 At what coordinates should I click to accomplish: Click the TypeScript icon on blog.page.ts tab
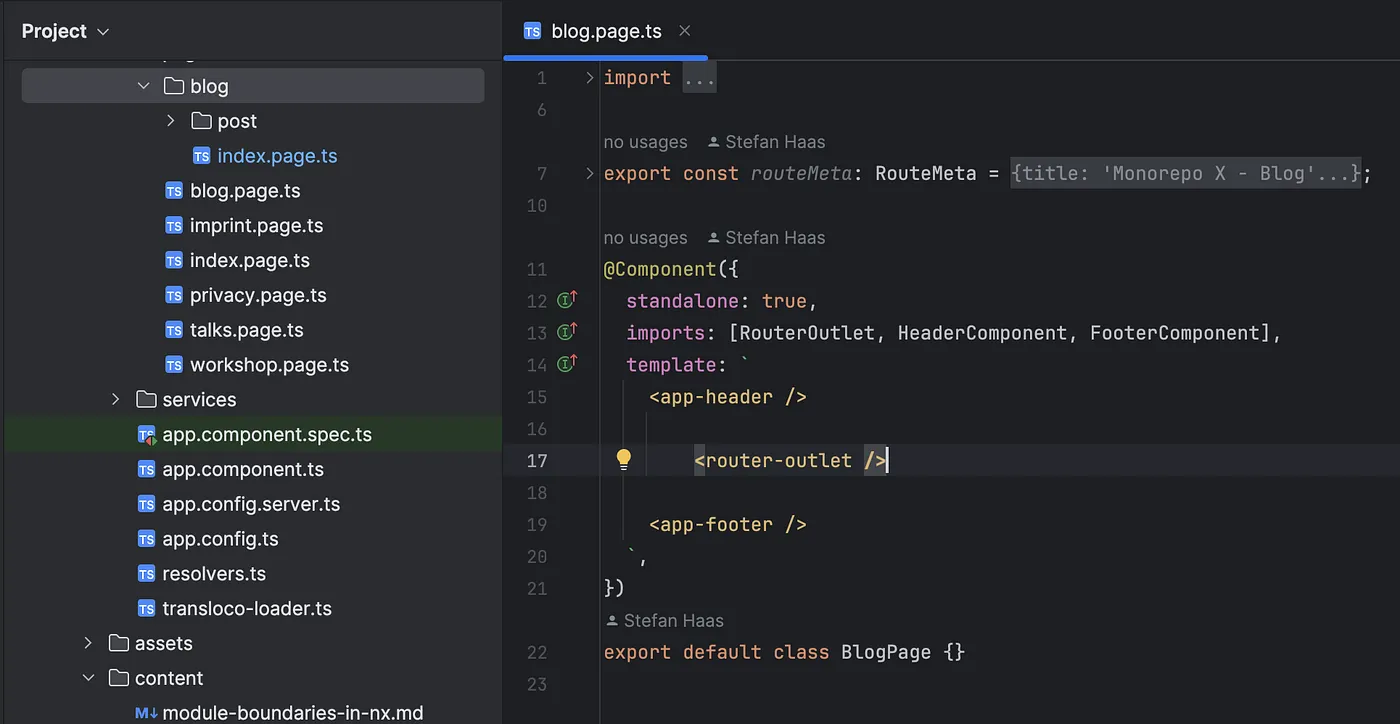(x=534, y=31)
